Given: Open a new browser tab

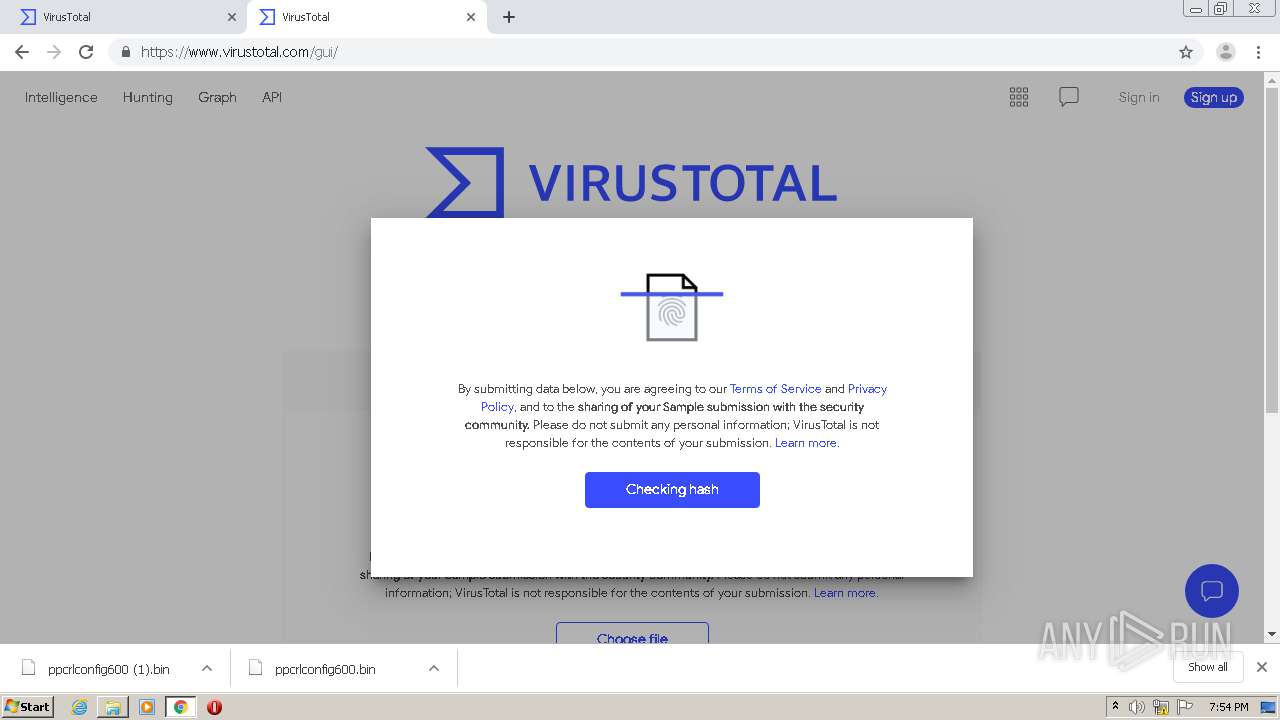Looking at the screenshot, I should tap(508, 17).
